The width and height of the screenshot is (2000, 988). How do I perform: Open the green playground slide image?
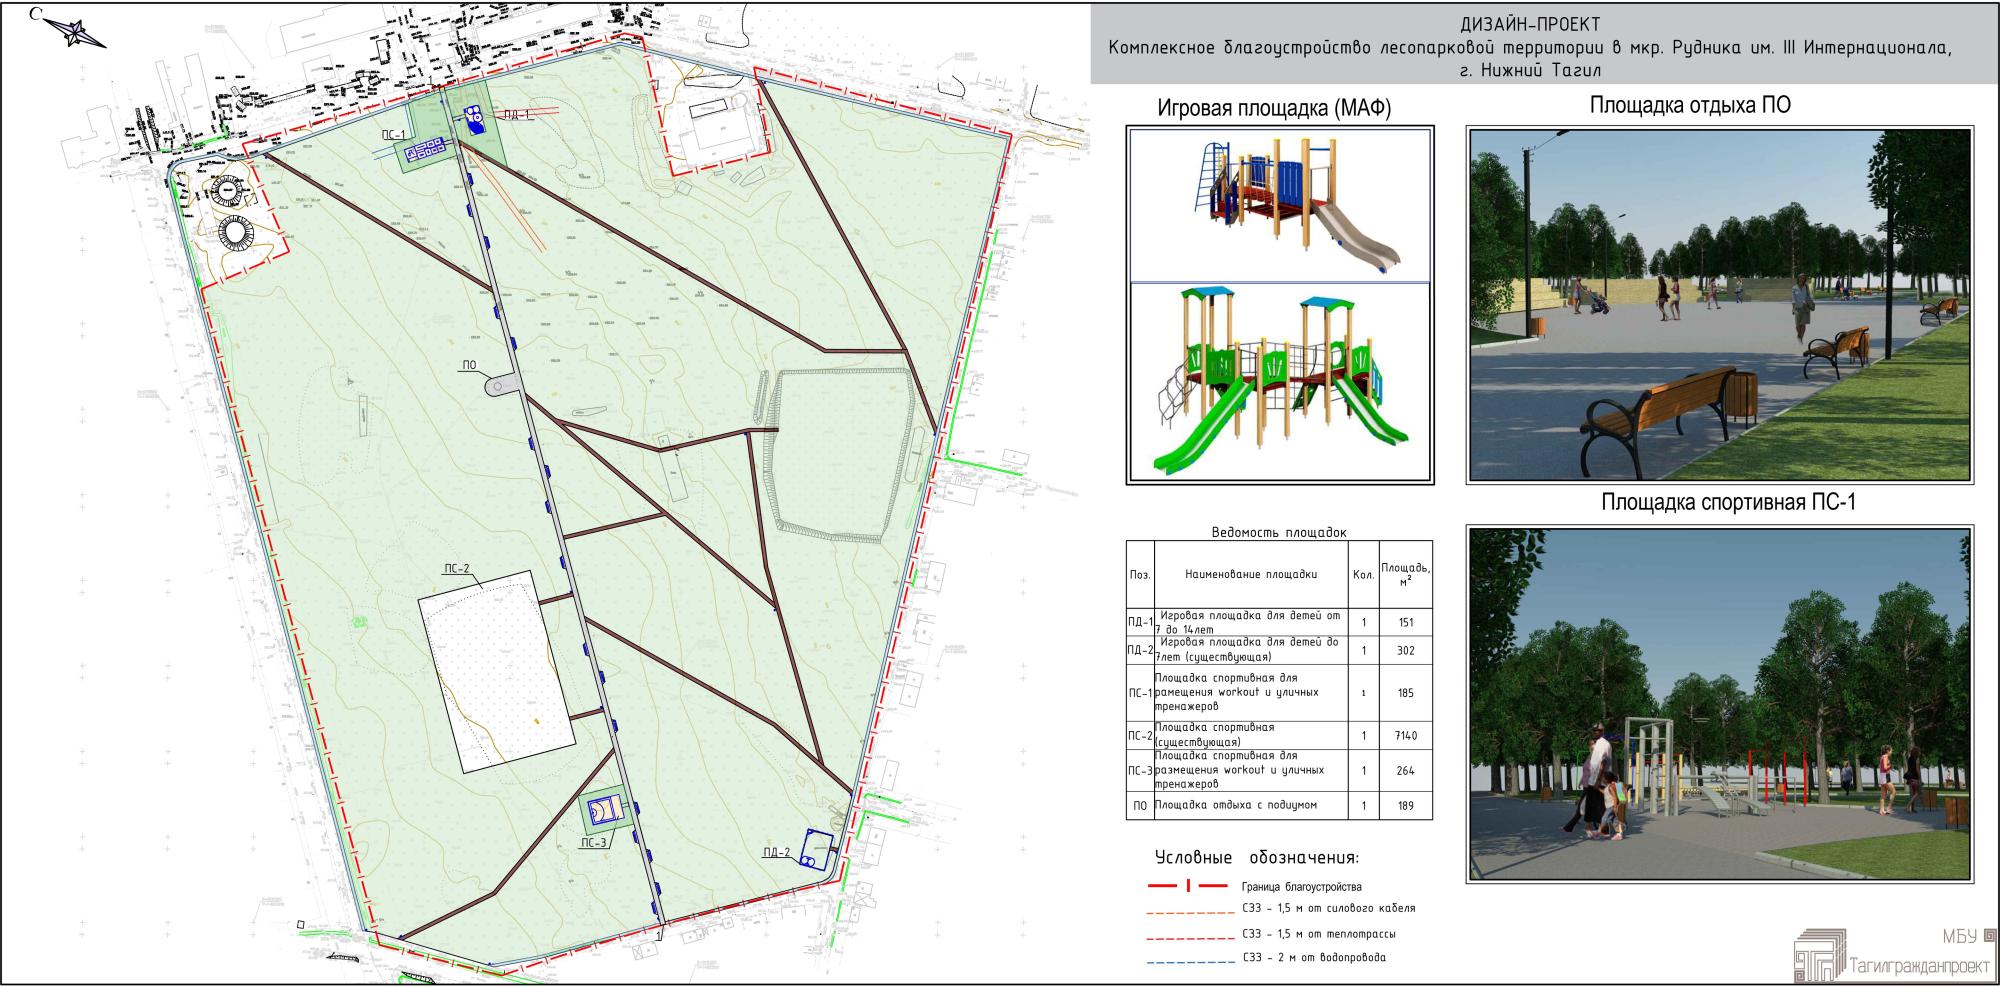[1280, 381]
